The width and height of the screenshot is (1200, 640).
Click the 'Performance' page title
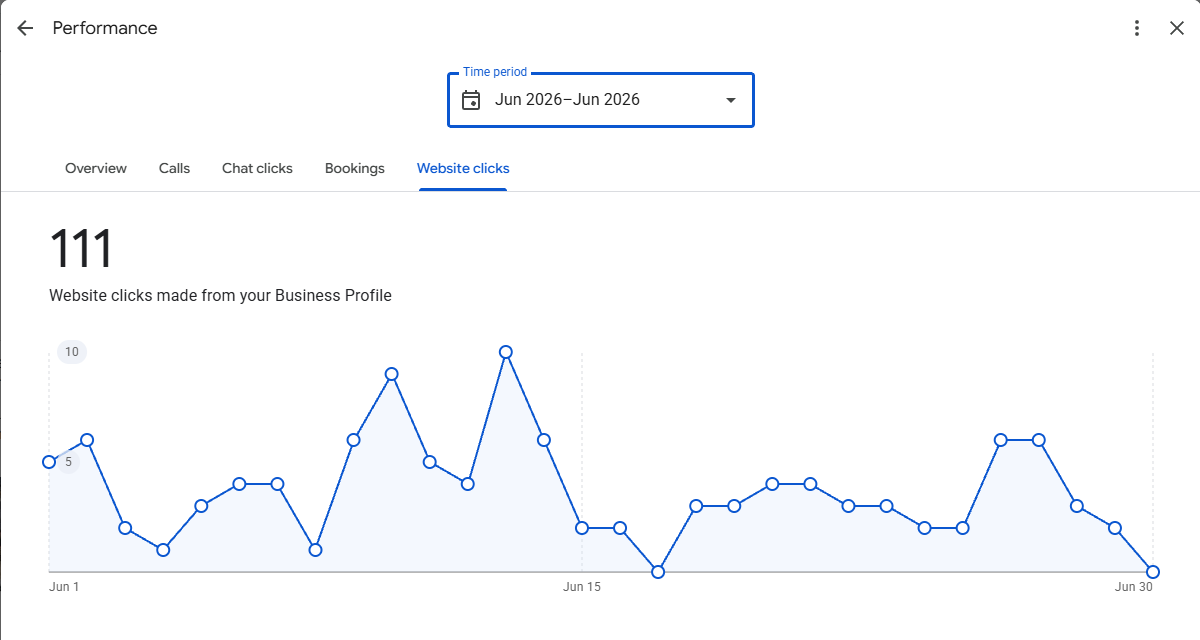(x=105, y=28)
